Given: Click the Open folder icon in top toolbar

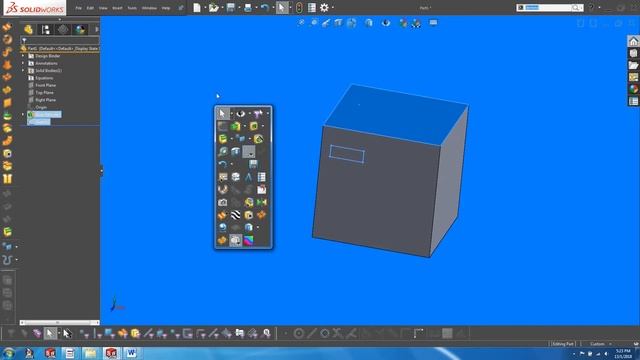Looking at the screenshot, I should click(213, 7).
